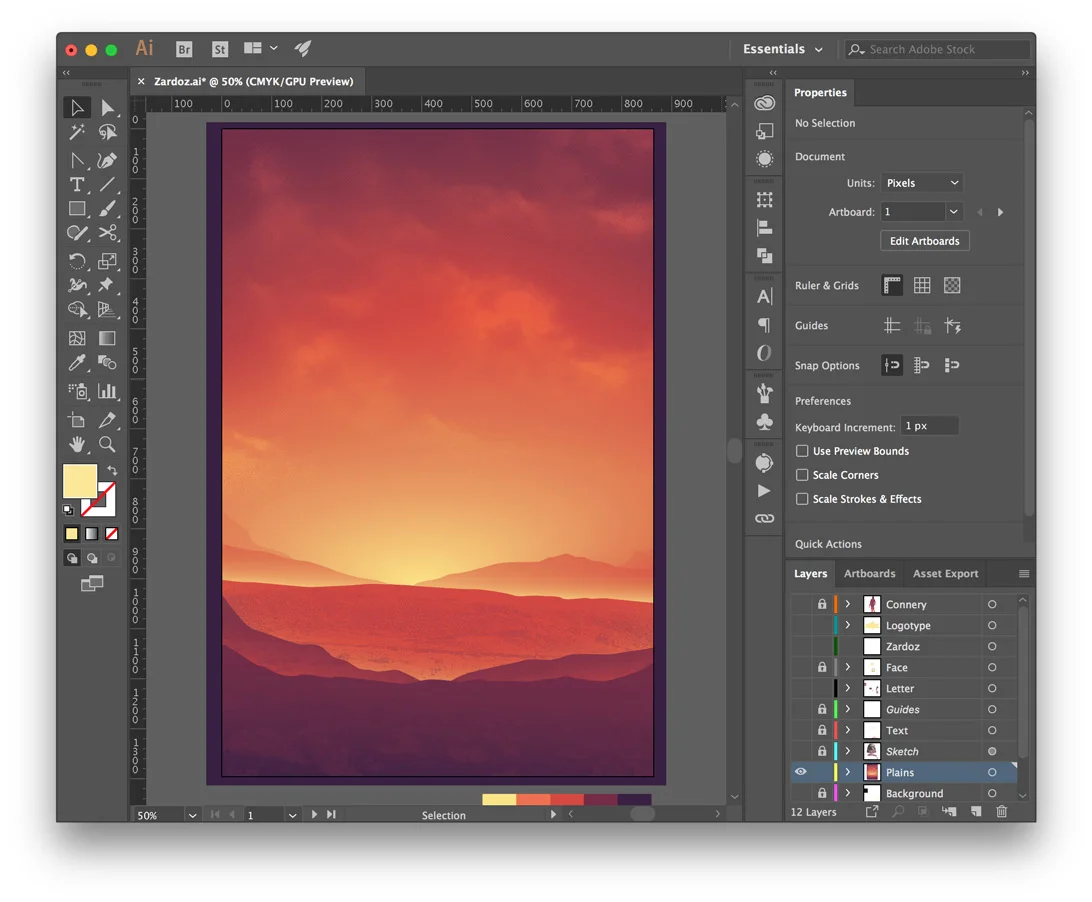Open the Character panel icon
The width and height of the screenshot is (1092, 902).
tap(765, 296)
